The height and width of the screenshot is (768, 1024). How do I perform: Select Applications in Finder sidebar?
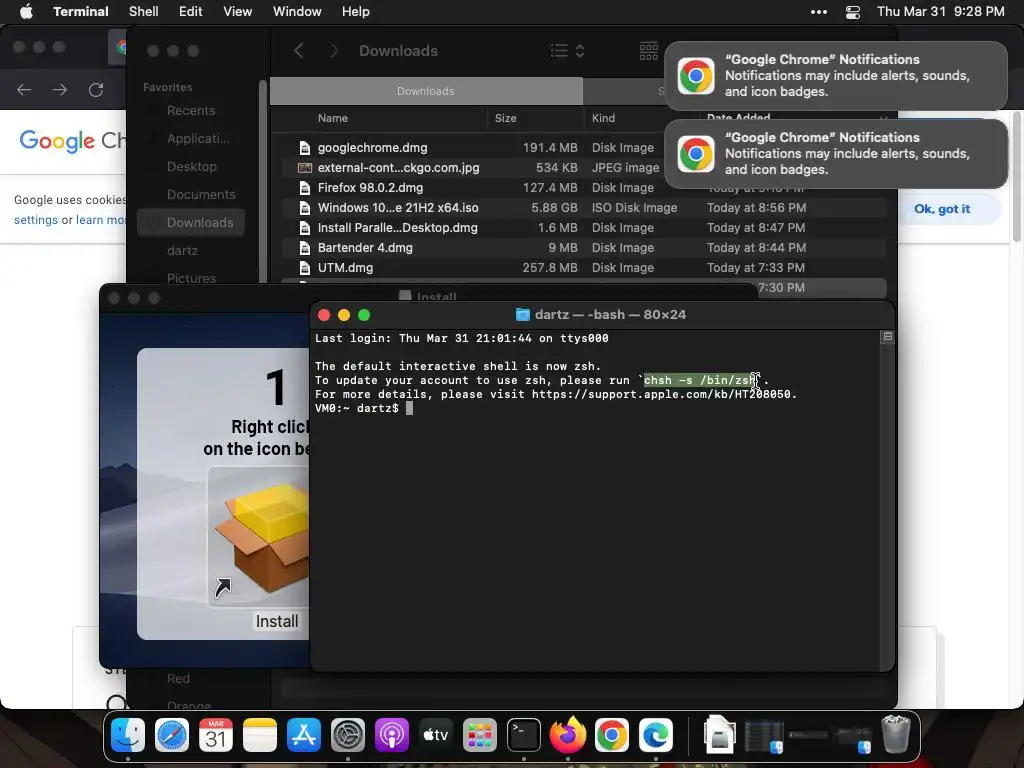coord(198,138)
